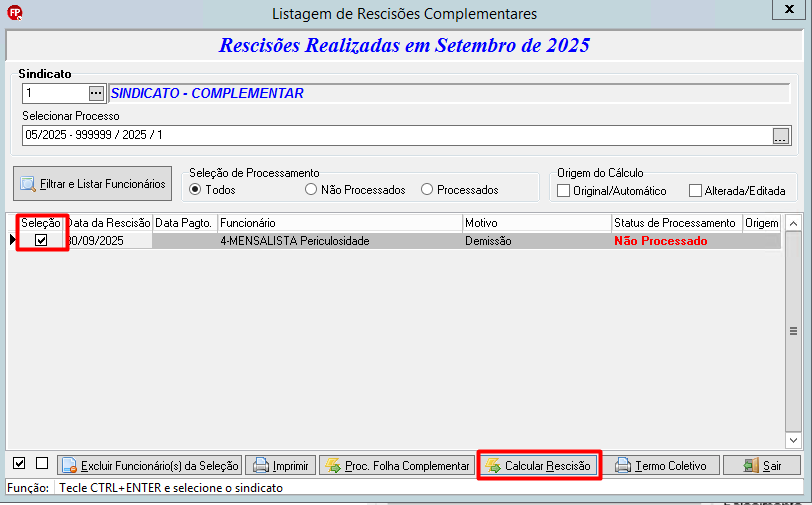Open the Sindicato lookup ellipsis button
This screenshot has width=812, height=505.
pyautogui.click(x=96, y=93)
